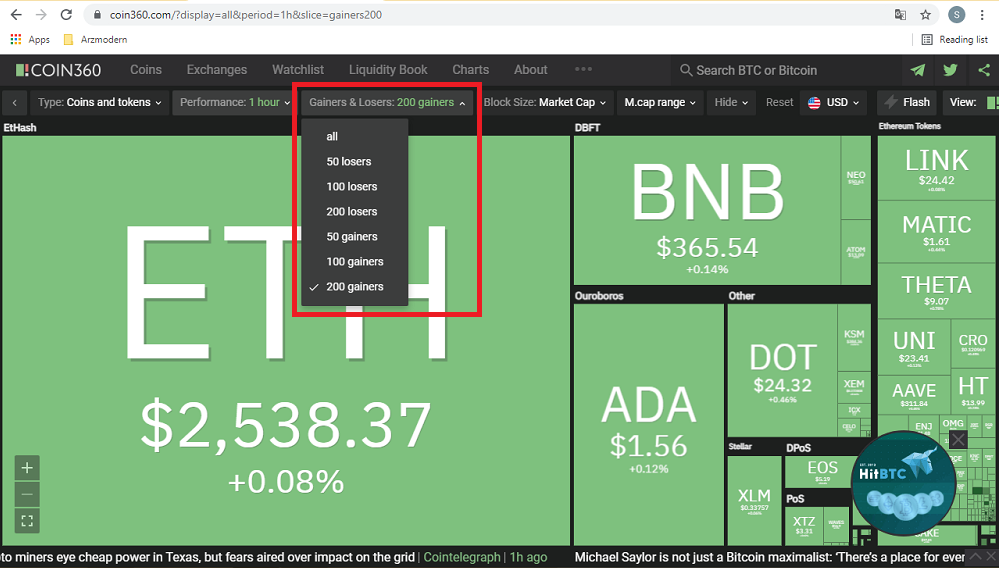Open the XLM tile
The image size is (999, 568).
coord(754,501)
